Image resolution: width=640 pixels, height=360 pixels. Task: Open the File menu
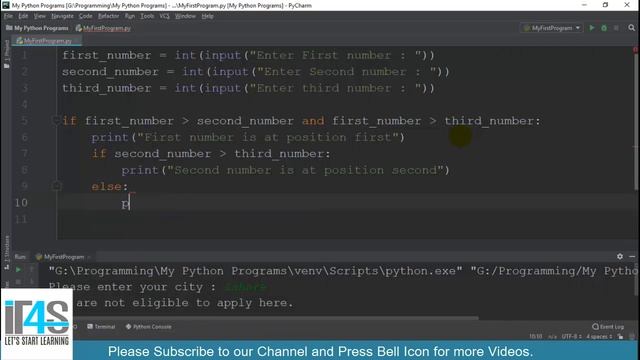(8, 16)
